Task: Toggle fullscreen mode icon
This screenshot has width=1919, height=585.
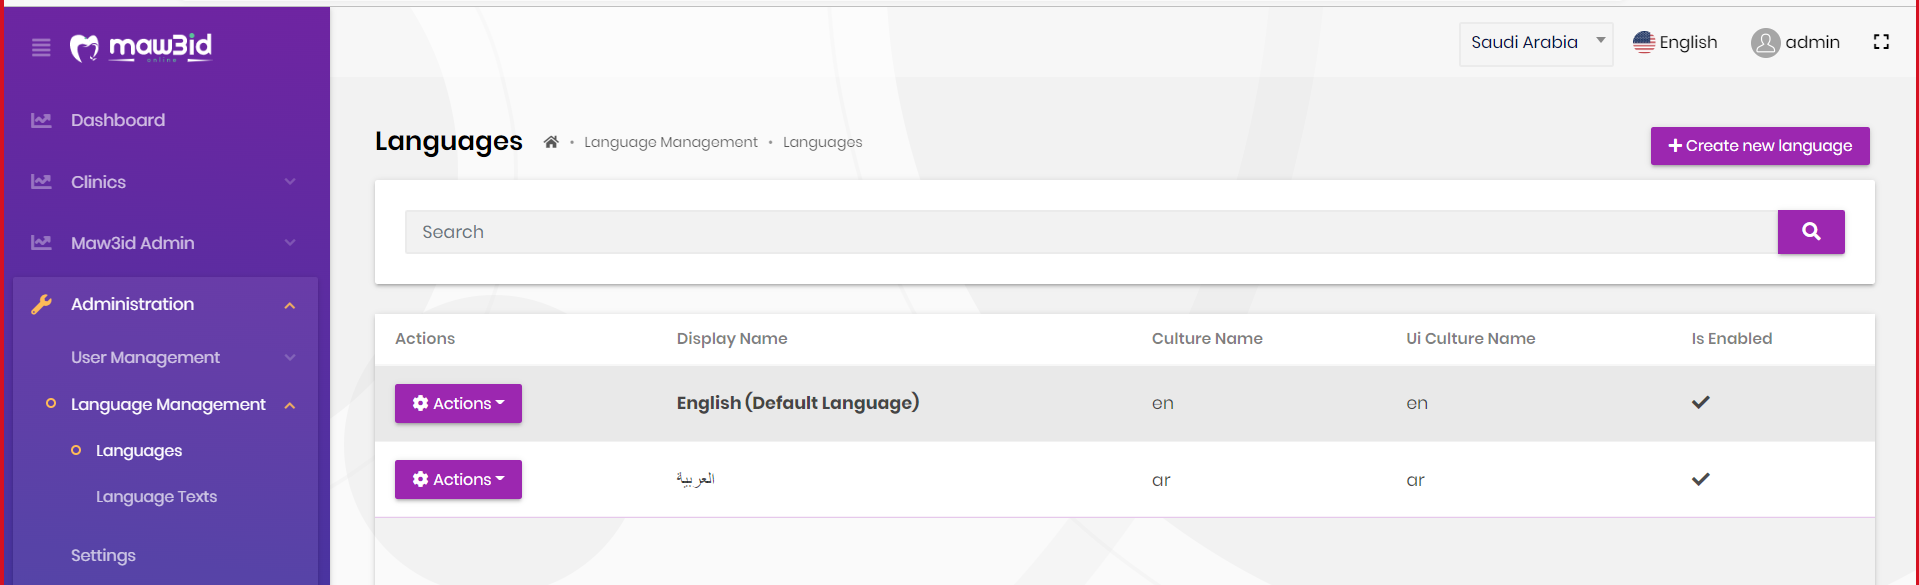Action: point(1881,42)
